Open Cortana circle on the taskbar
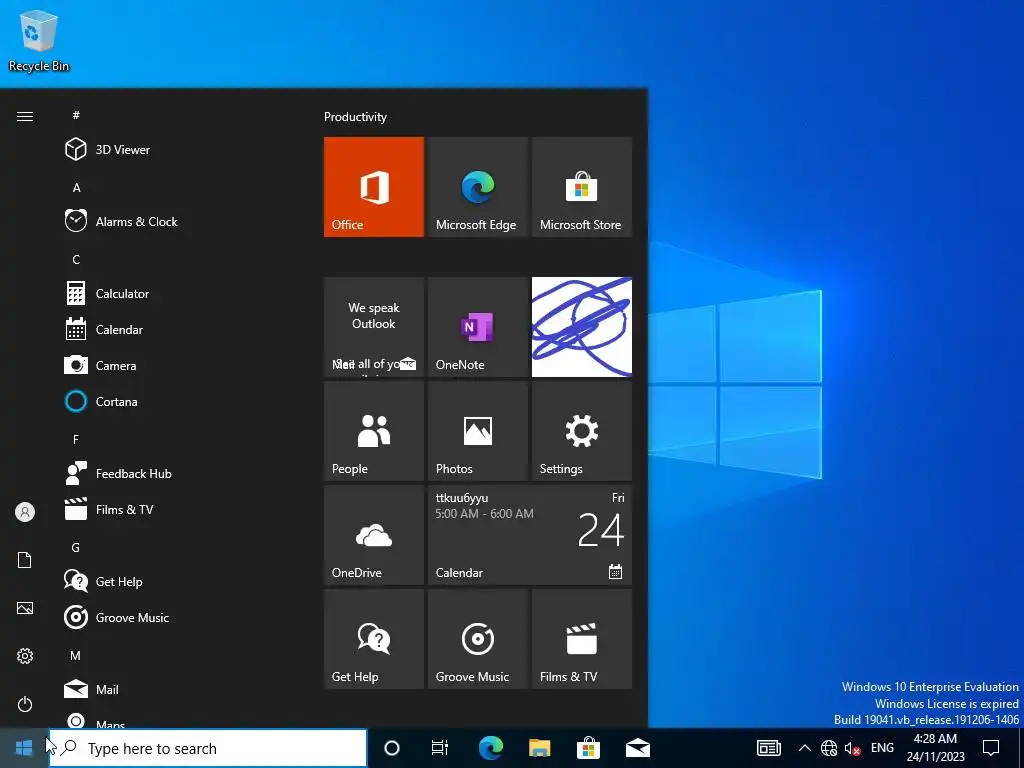1024x768 pixels. pos(391,748)
